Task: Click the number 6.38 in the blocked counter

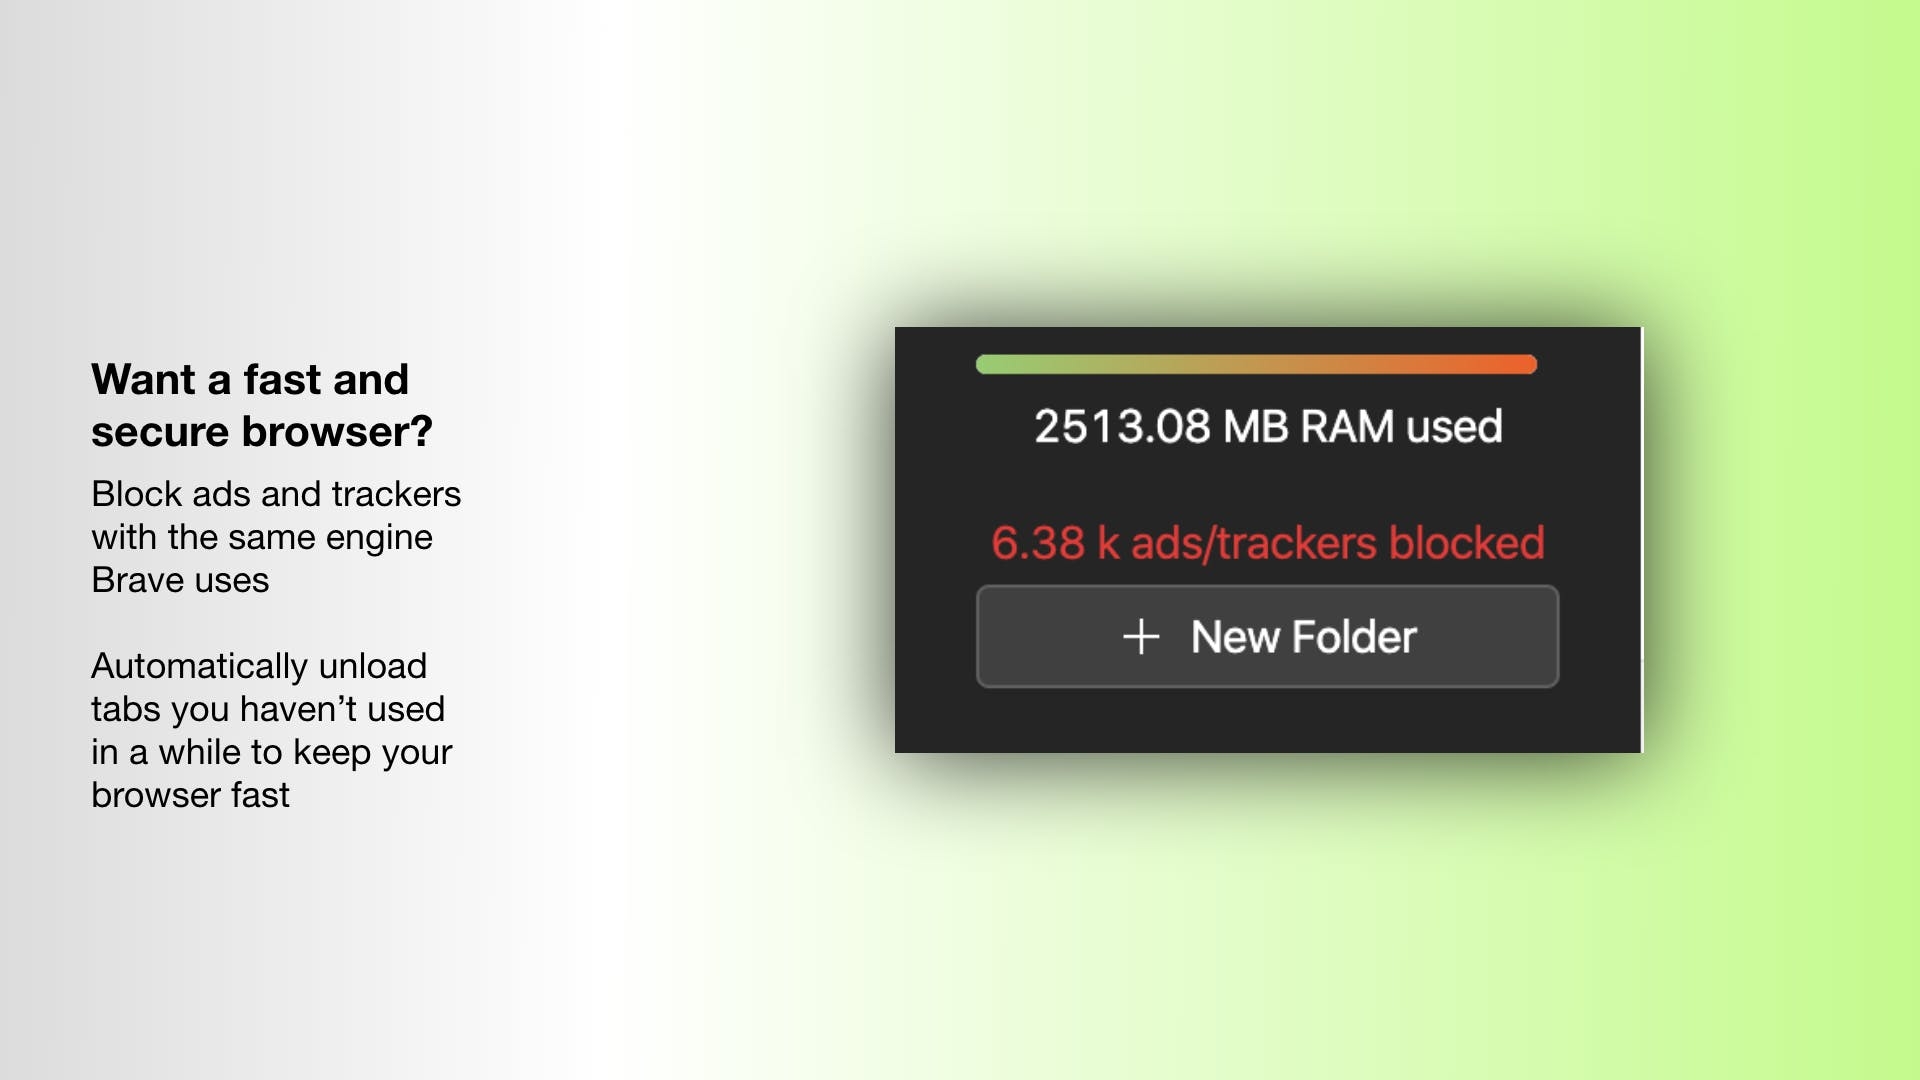Action: point(1038,543)
